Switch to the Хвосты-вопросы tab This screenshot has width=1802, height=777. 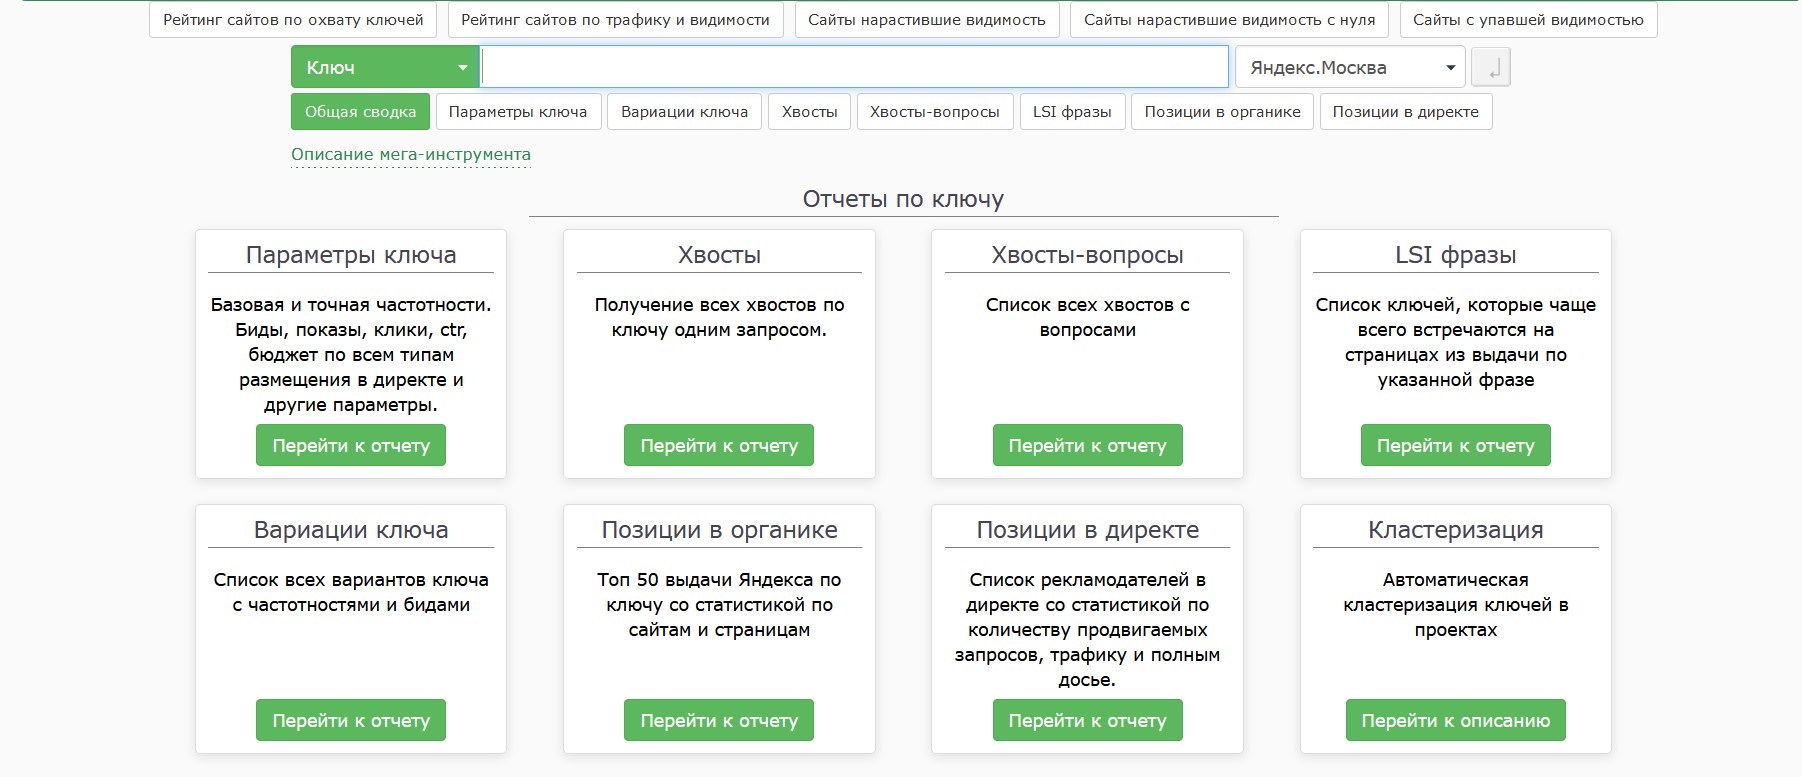pyautogui.click(x=934, y=112)
